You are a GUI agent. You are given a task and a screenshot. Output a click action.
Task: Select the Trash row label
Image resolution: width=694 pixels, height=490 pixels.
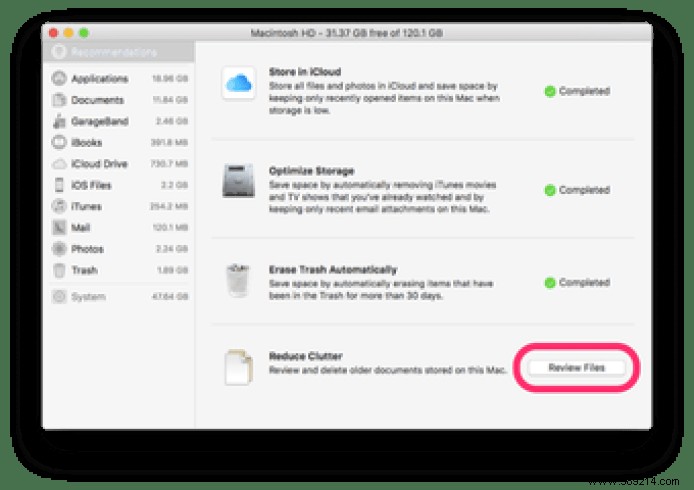point(84,270)
